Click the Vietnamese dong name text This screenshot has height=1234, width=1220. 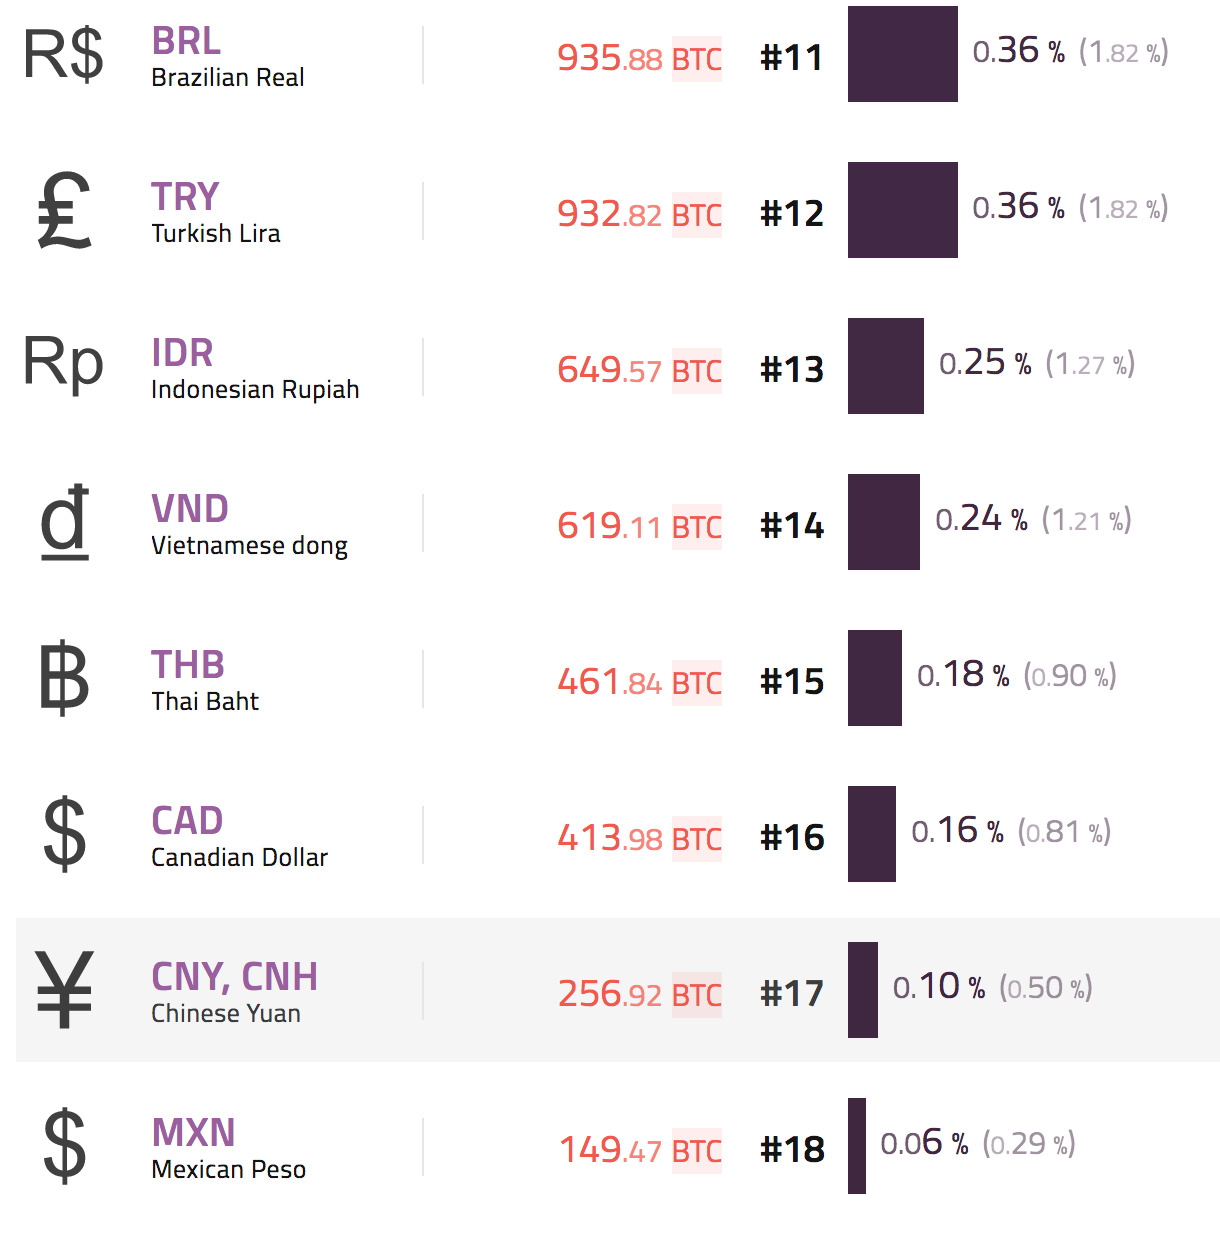coord(249,546)
